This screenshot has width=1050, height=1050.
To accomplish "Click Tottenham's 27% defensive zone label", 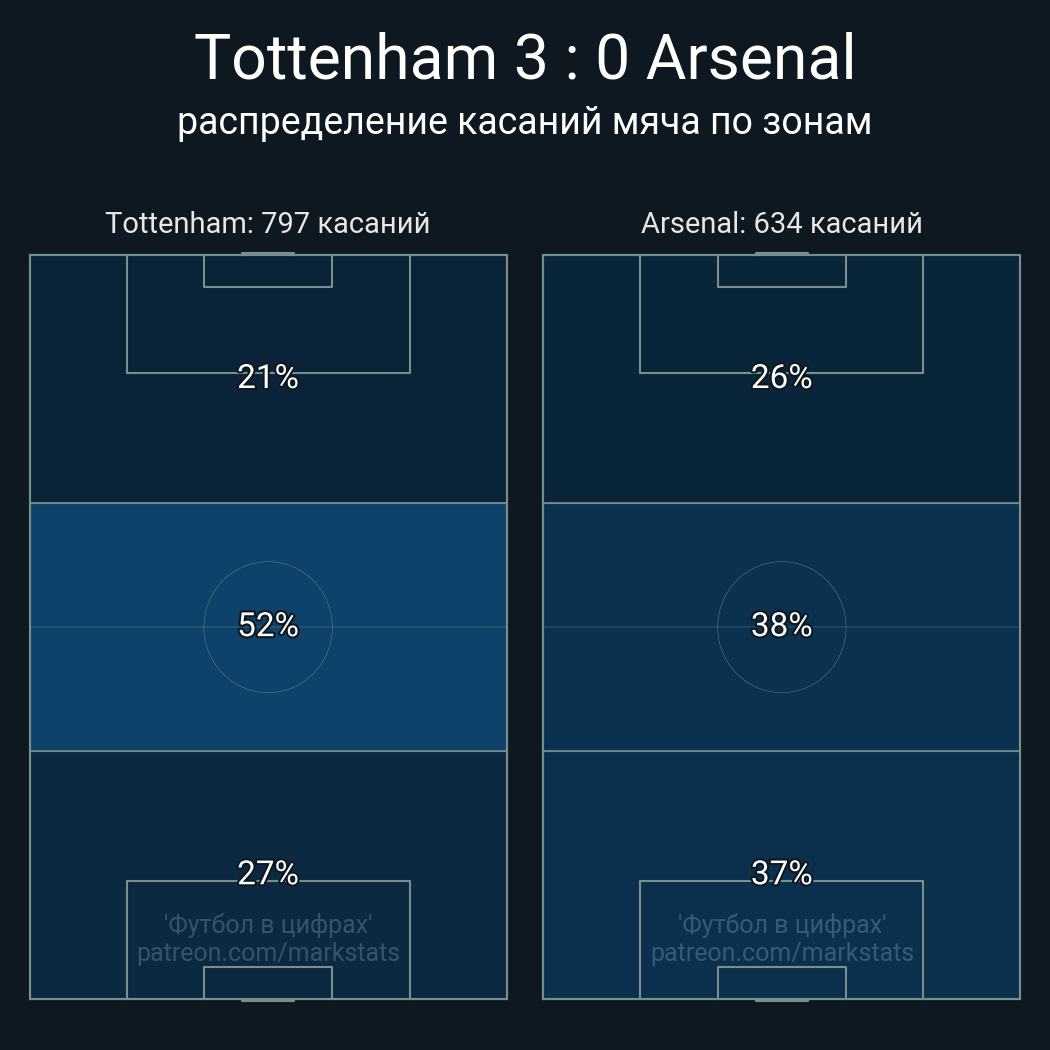I will coord(268,873).
